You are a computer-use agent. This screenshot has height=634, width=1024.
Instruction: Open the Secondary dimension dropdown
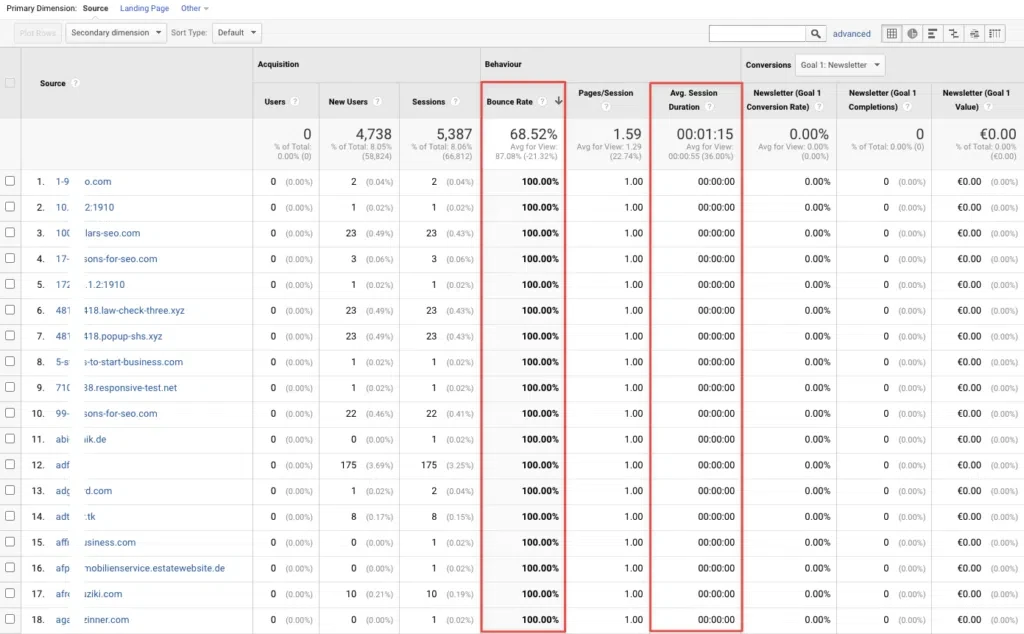pyautogui.click(x=115, y=32)
